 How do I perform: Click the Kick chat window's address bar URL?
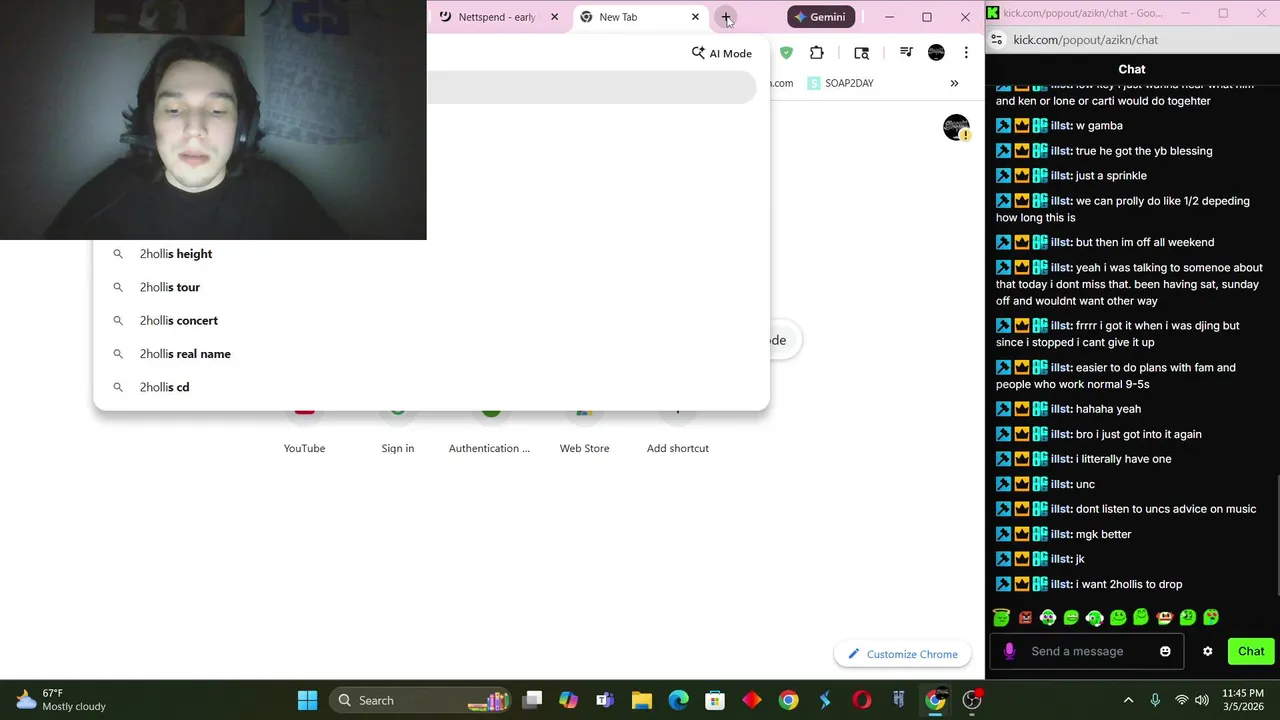(x=1085, y=40)
